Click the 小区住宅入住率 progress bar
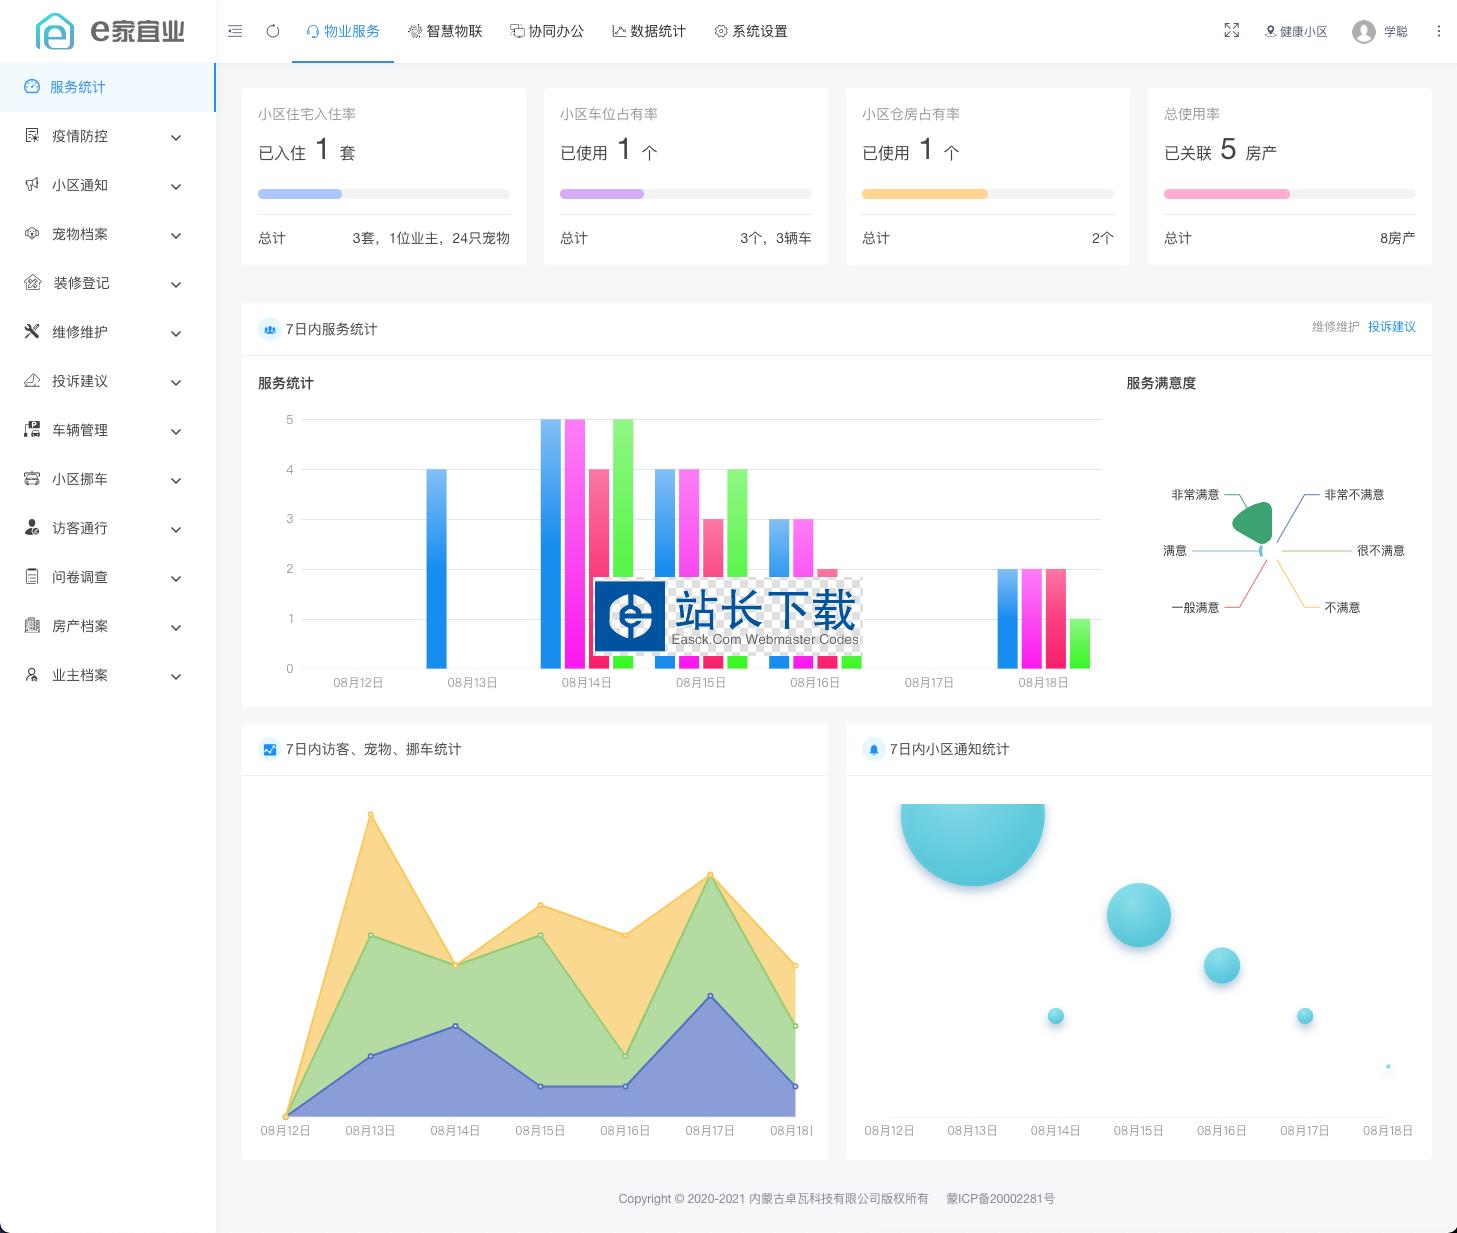 click(384, 194)
